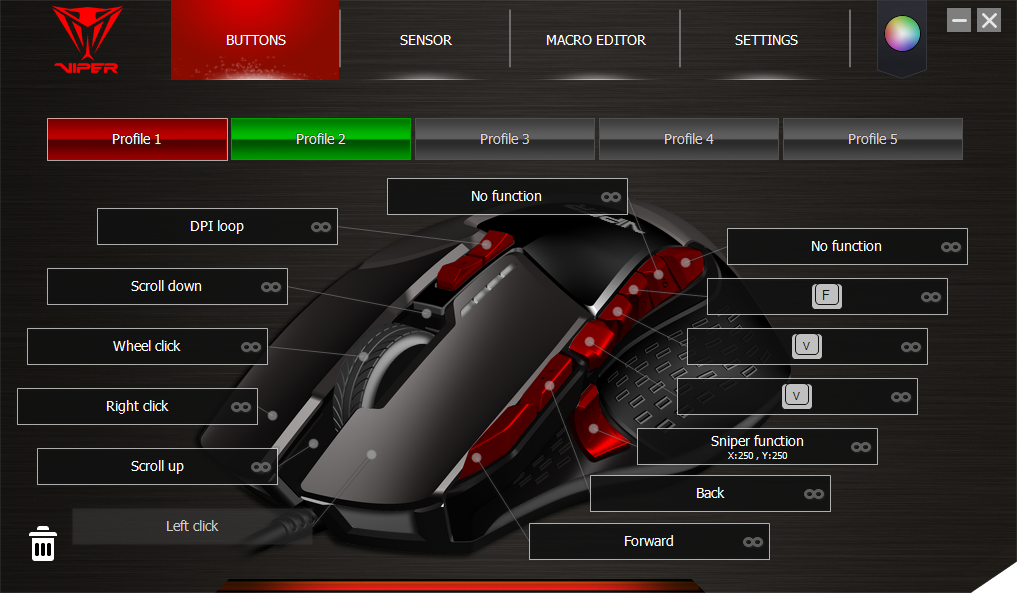The height and width of the screenshot is (593, 1017).
Task: Minimize the Viper window
Action: pos(959,20)
